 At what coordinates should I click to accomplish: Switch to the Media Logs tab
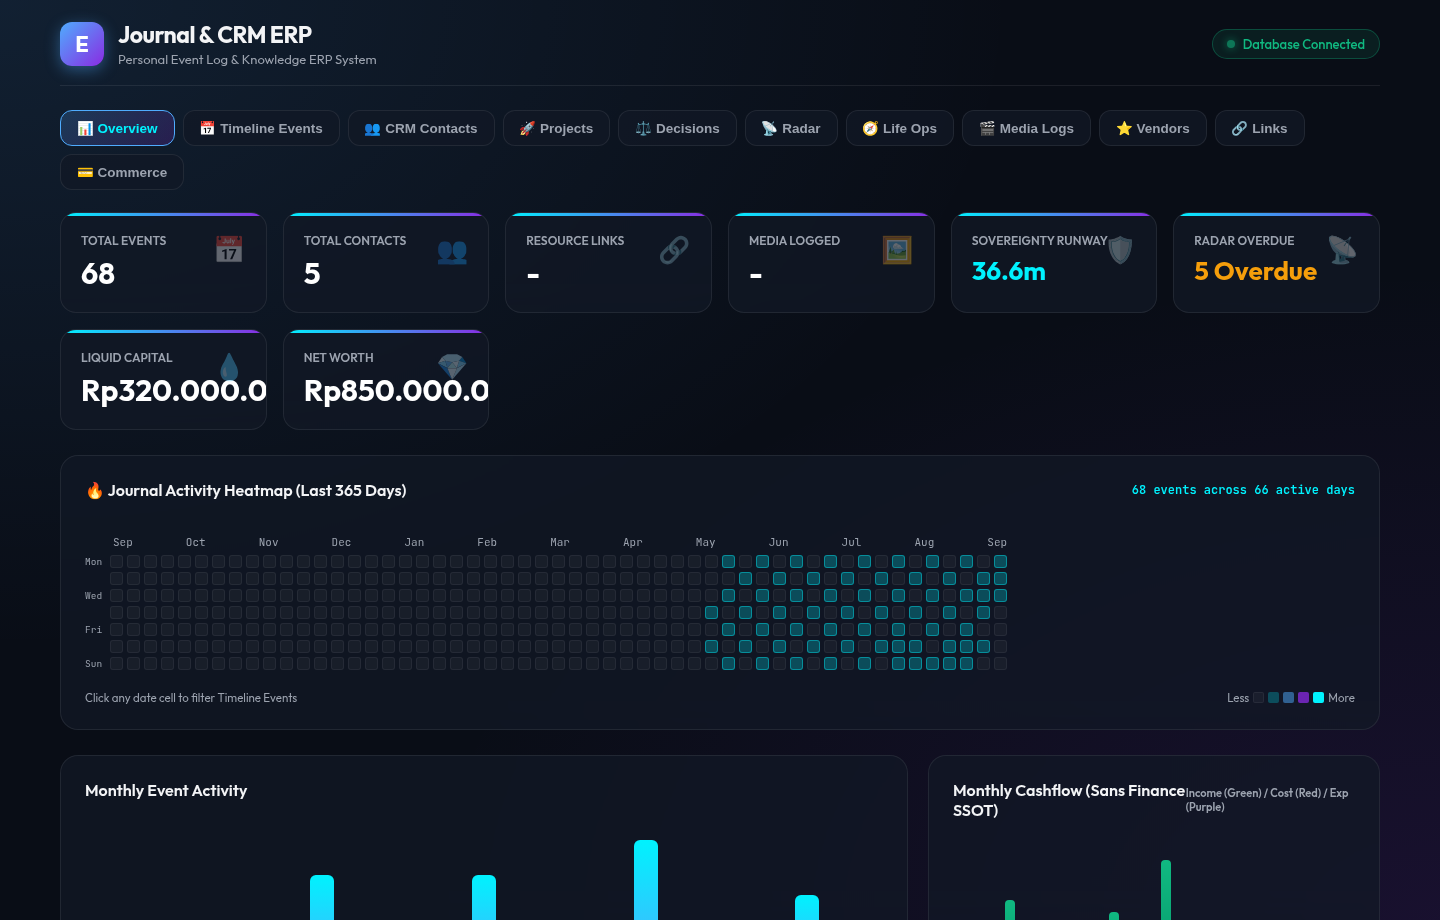pos(1026,128)
